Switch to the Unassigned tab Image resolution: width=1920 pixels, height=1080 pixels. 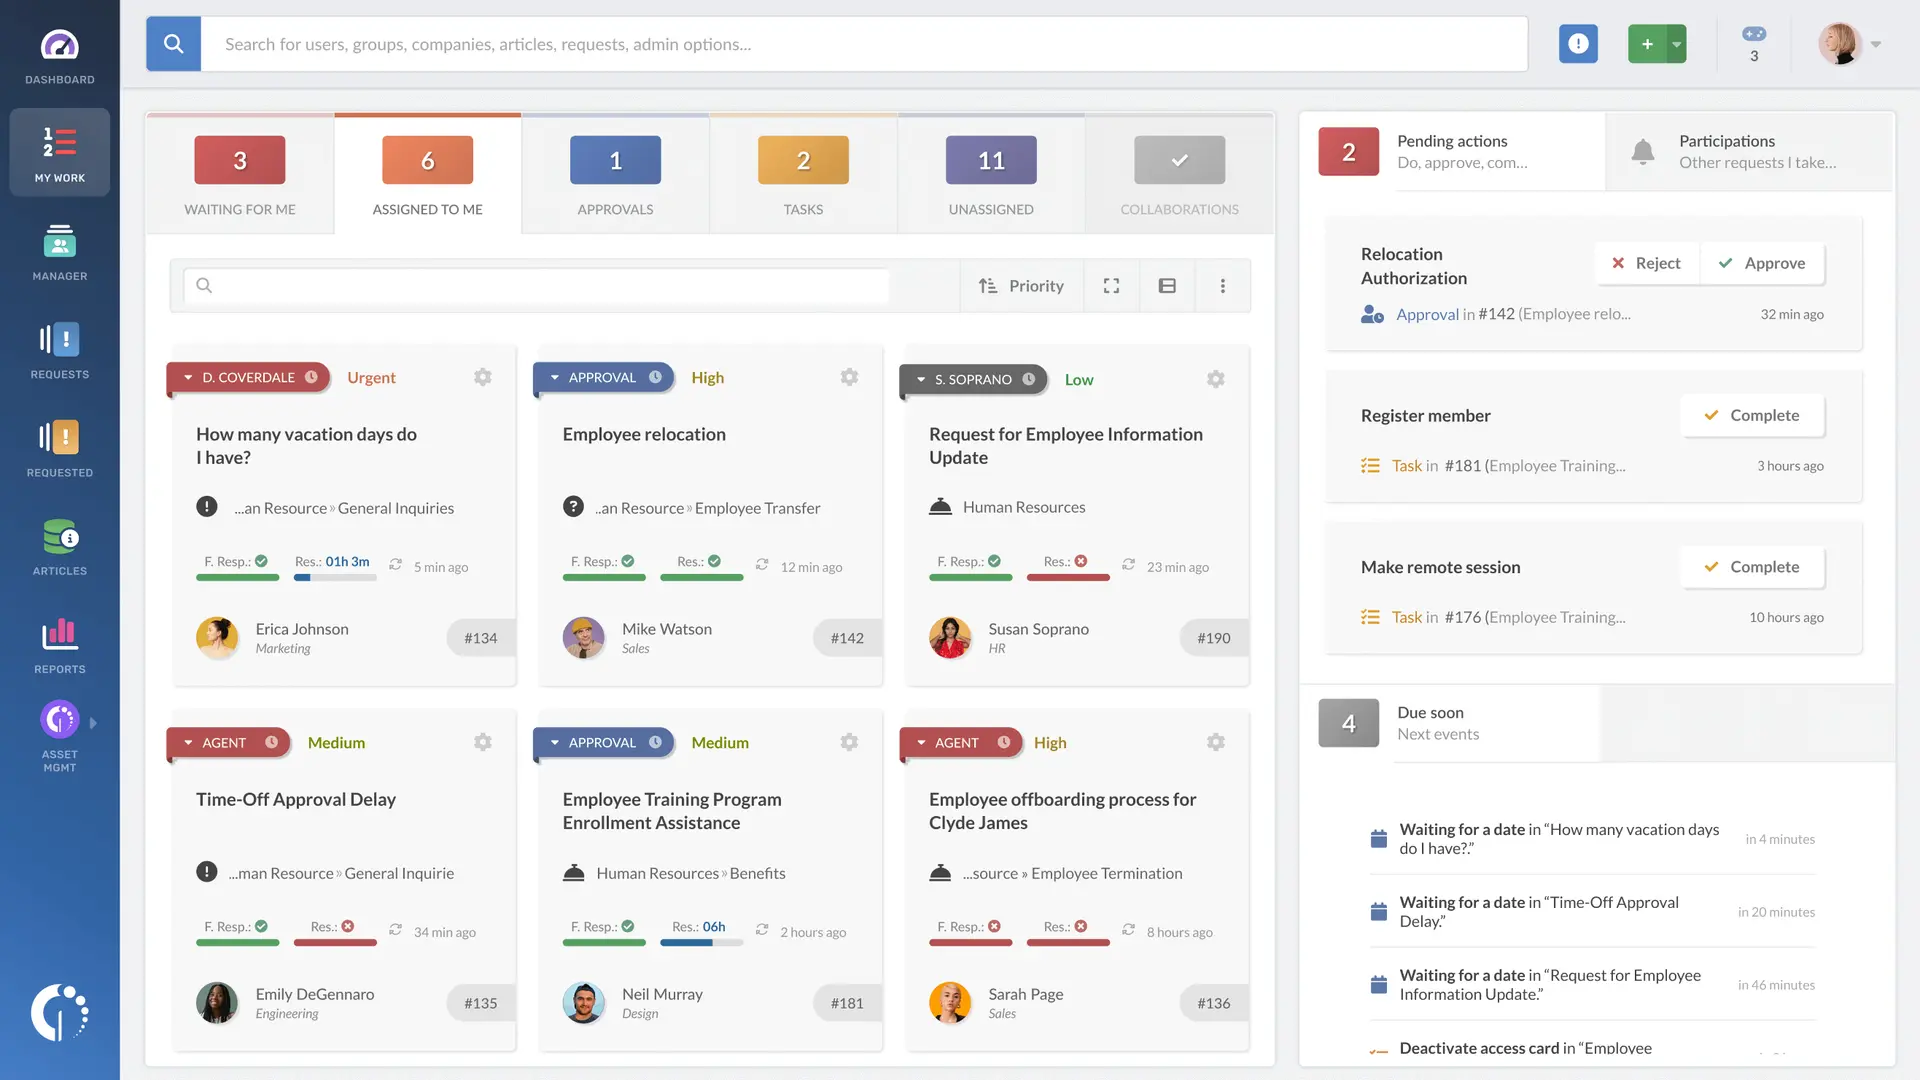point(991,174)
